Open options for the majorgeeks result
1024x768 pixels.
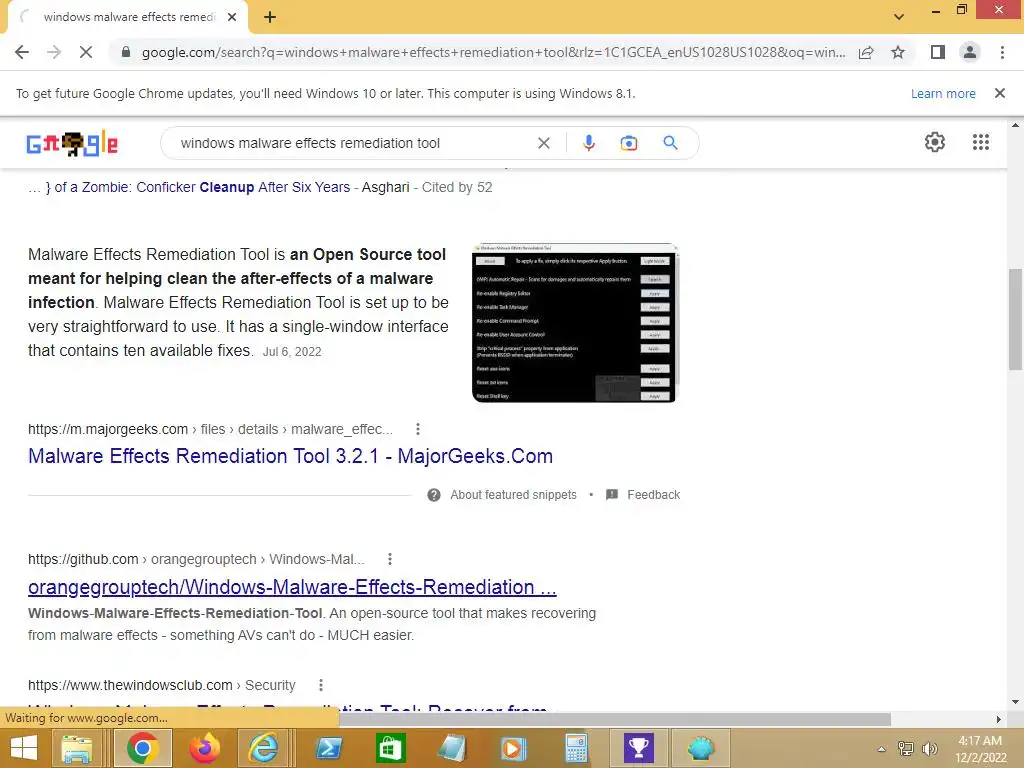[x=417, y=429]
